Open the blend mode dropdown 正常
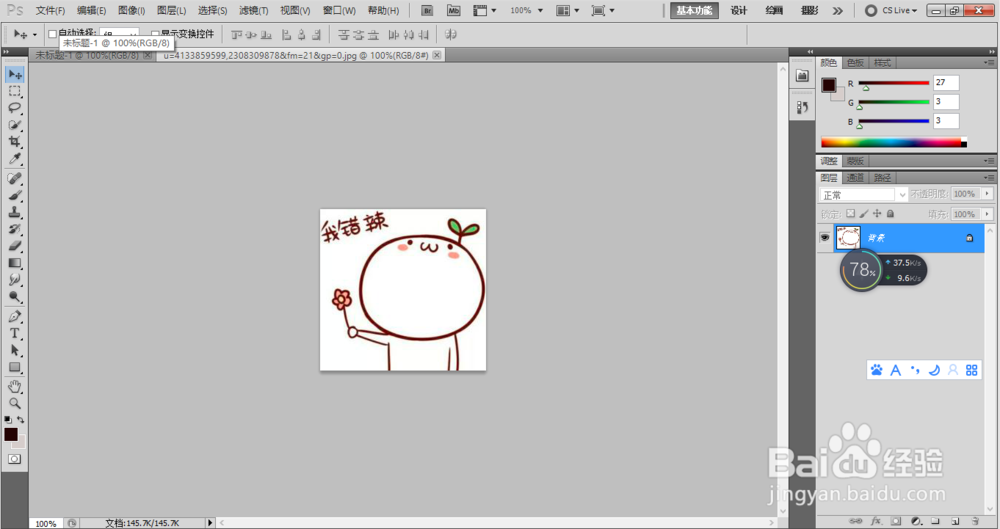 pos(863,194)
